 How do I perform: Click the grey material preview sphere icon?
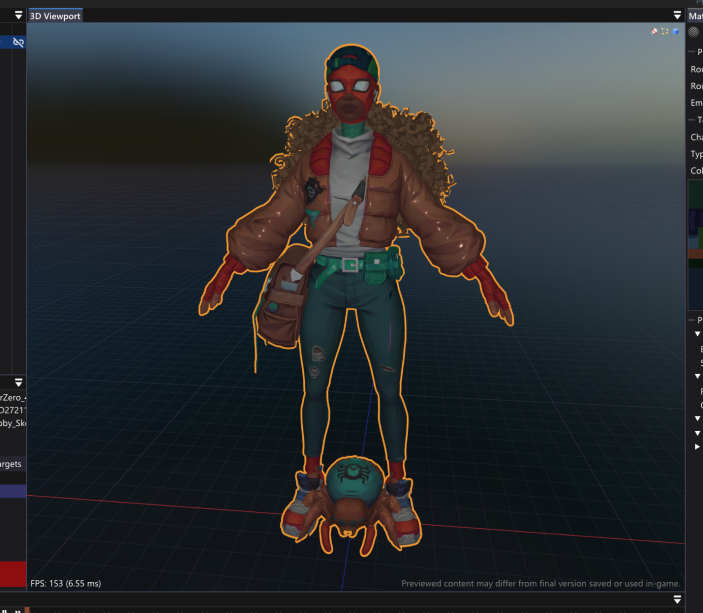click(694, 32)
